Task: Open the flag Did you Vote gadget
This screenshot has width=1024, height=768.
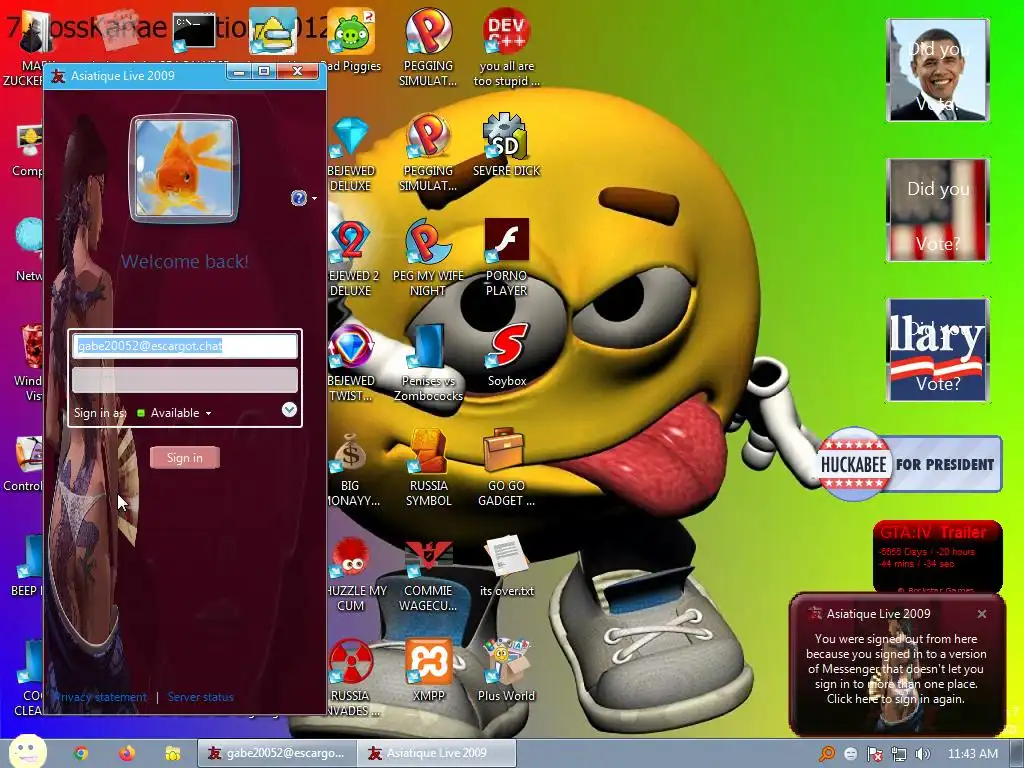Action: tap(938, 210)
